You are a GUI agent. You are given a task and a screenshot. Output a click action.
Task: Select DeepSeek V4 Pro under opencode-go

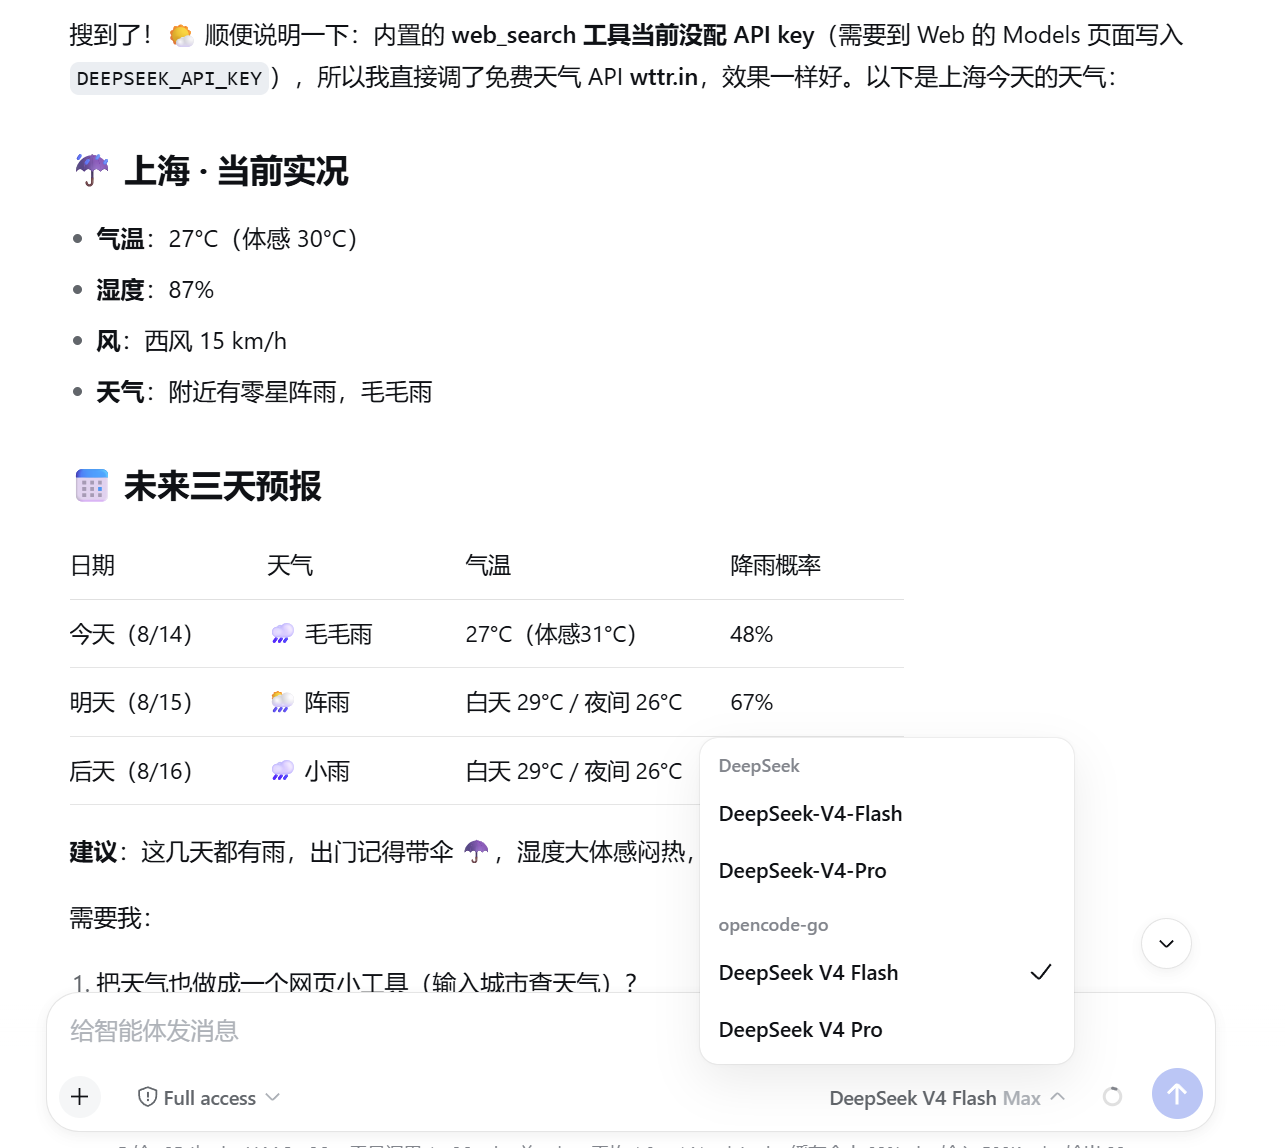(886, 1030)
